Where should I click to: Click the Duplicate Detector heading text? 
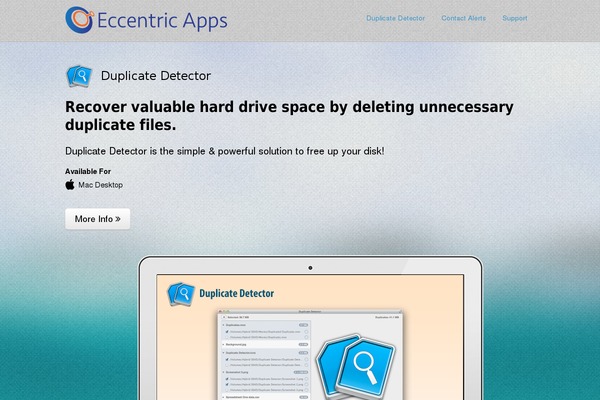tap(156, 76)
